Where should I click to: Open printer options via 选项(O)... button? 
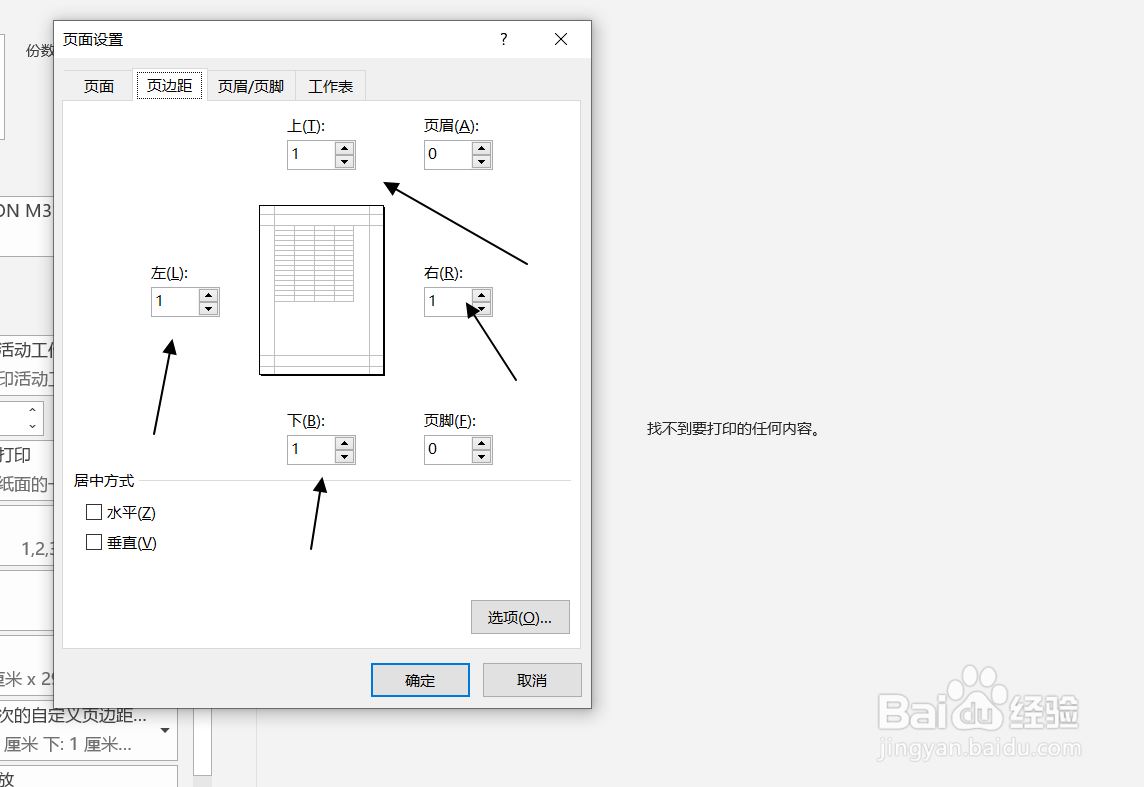click(520, 617)
